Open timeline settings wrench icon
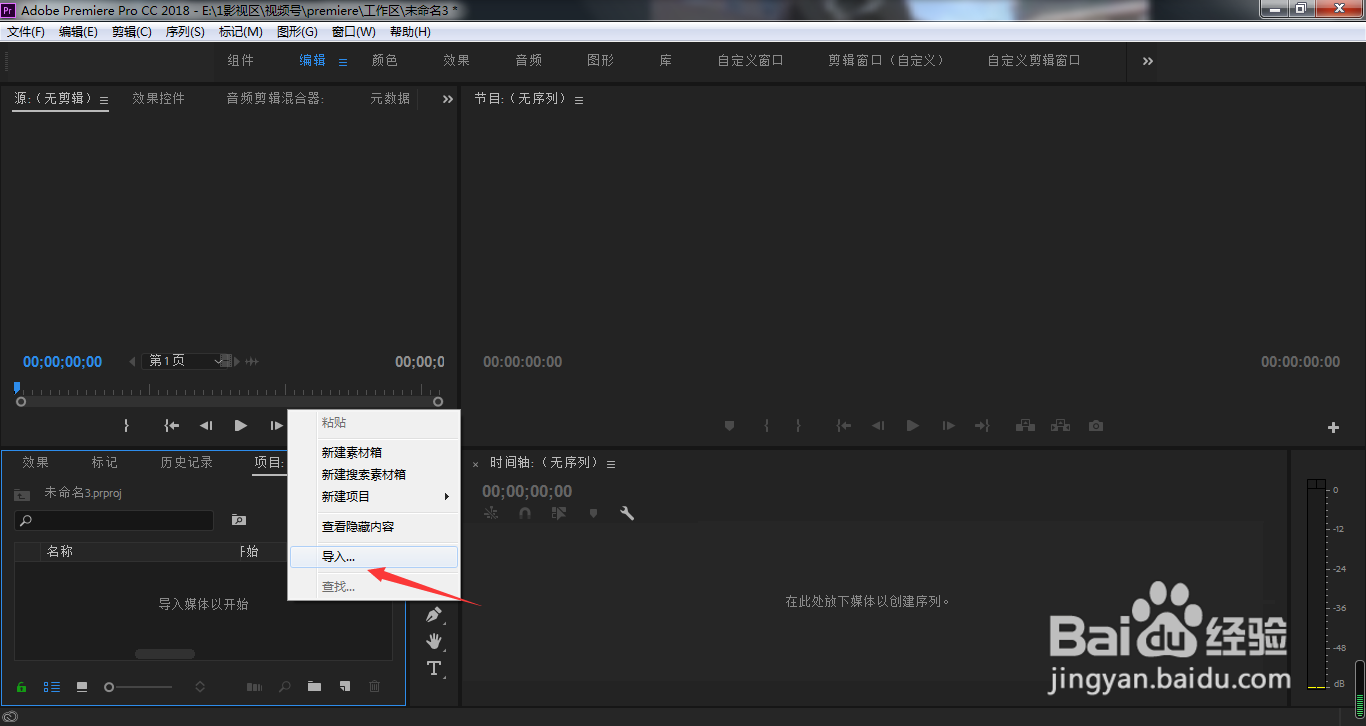1366x726 pixels. 627,513
